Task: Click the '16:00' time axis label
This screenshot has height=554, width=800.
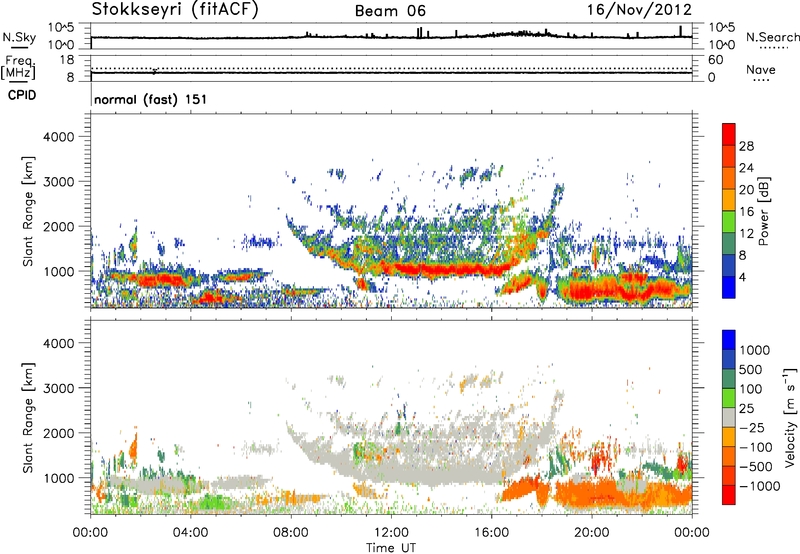Action: (491, 533)
